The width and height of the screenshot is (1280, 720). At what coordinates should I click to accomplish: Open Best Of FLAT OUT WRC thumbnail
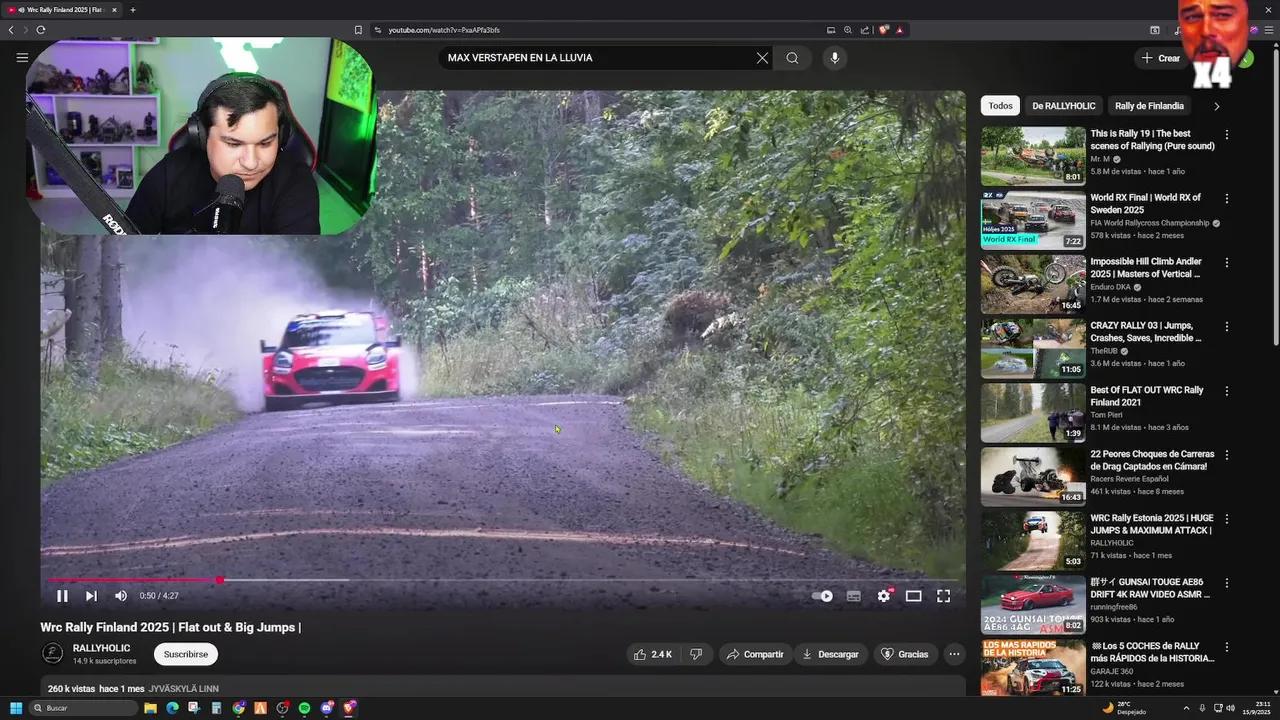click(1033, 412)
